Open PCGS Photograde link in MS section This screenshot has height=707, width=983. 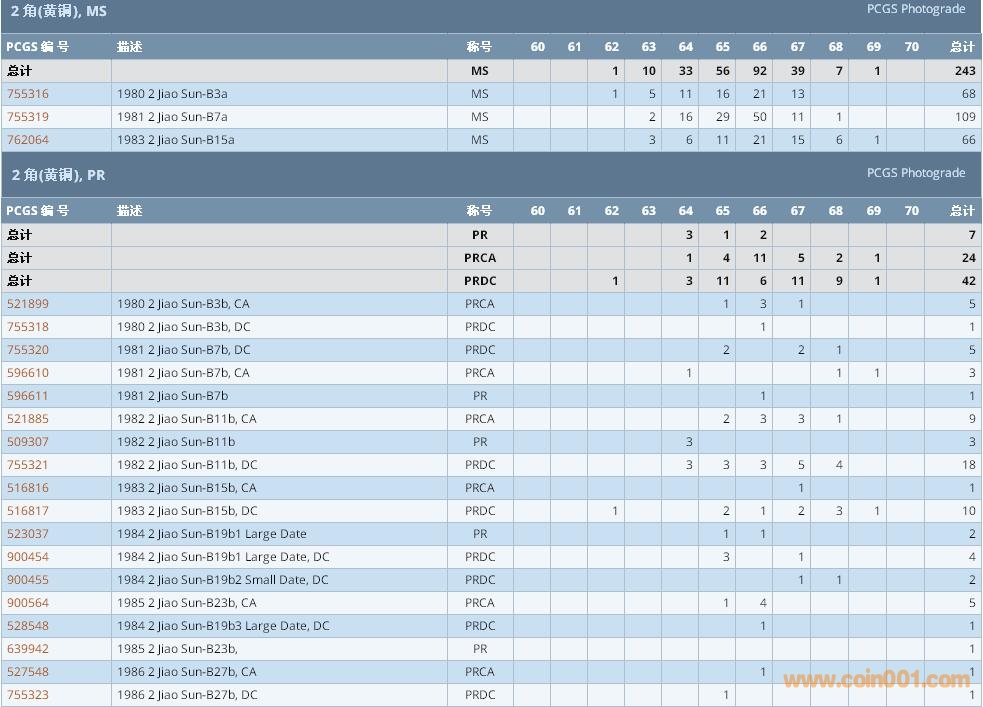click(915, 9)
